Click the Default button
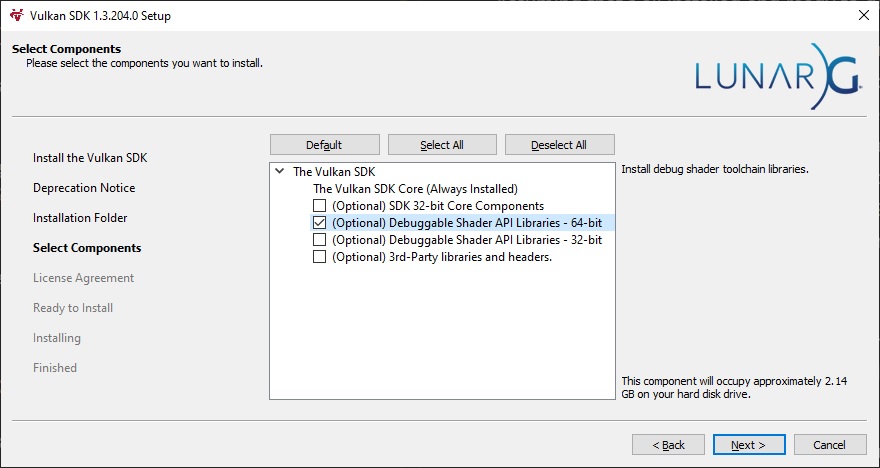 (324, 145)
